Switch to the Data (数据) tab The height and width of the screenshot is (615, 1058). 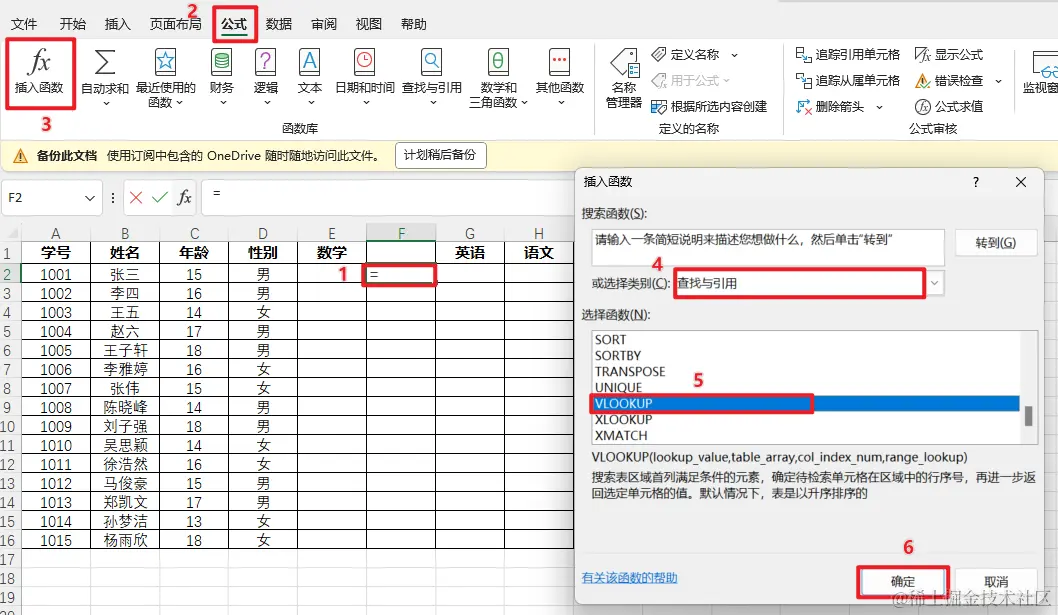click(279, 24)
